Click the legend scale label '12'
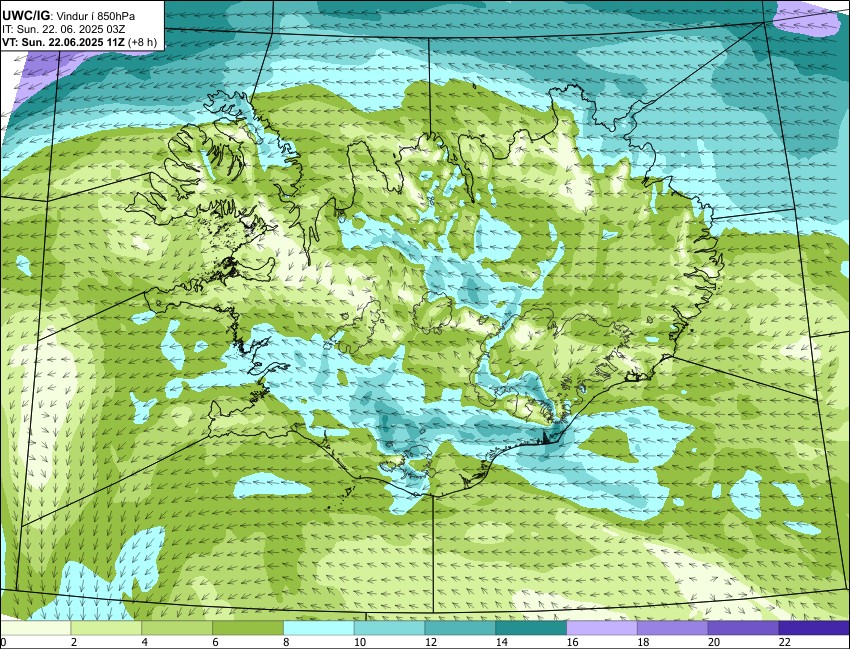Image resolution: width=850 pixels, height=649 pixels. coord(430,642)
